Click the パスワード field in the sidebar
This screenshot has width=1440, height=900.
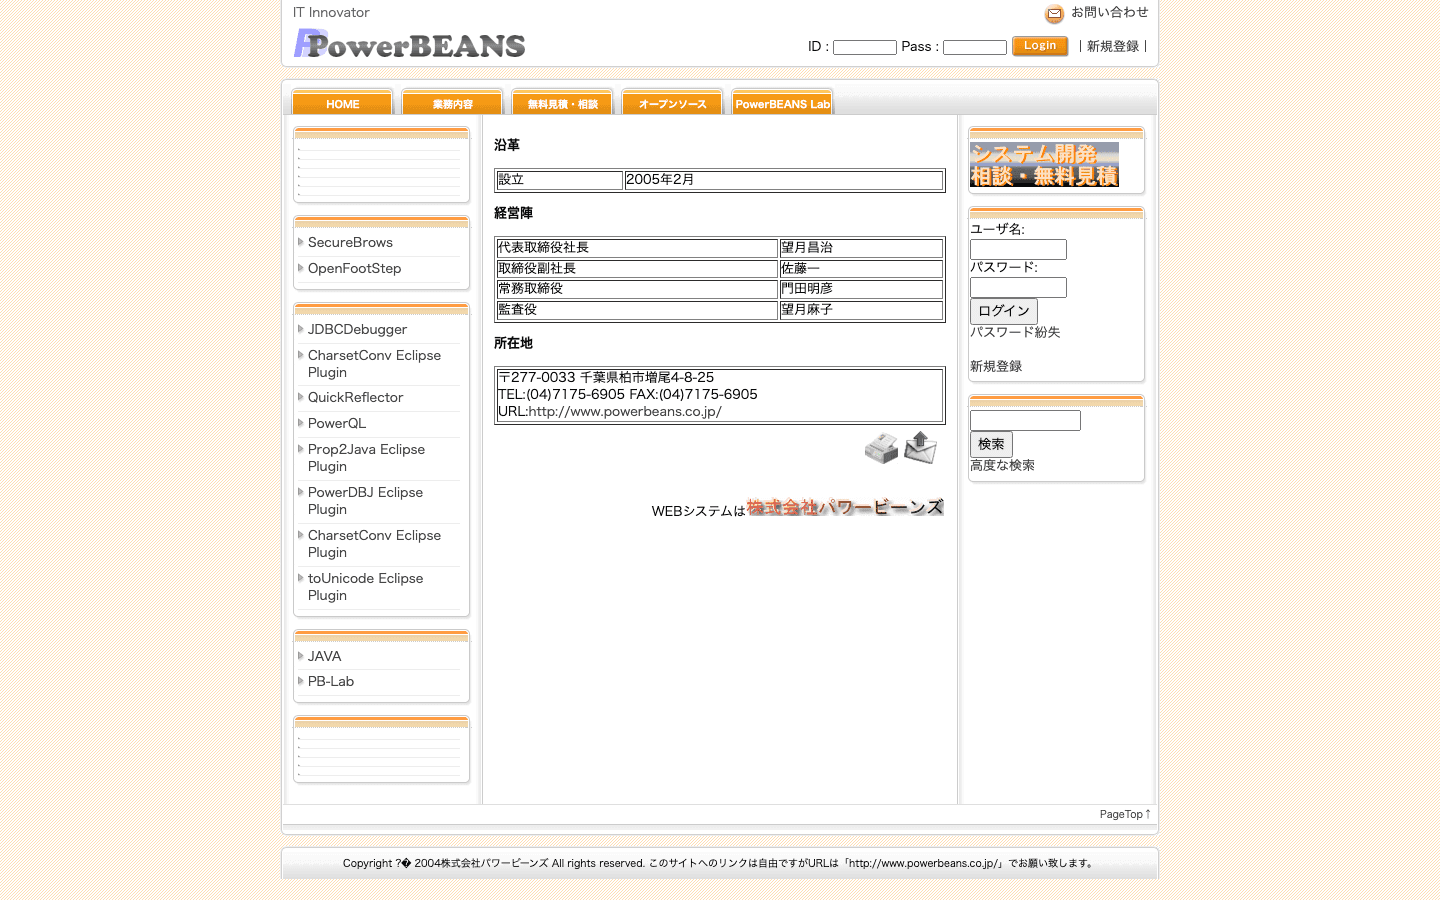[1018, 288]
